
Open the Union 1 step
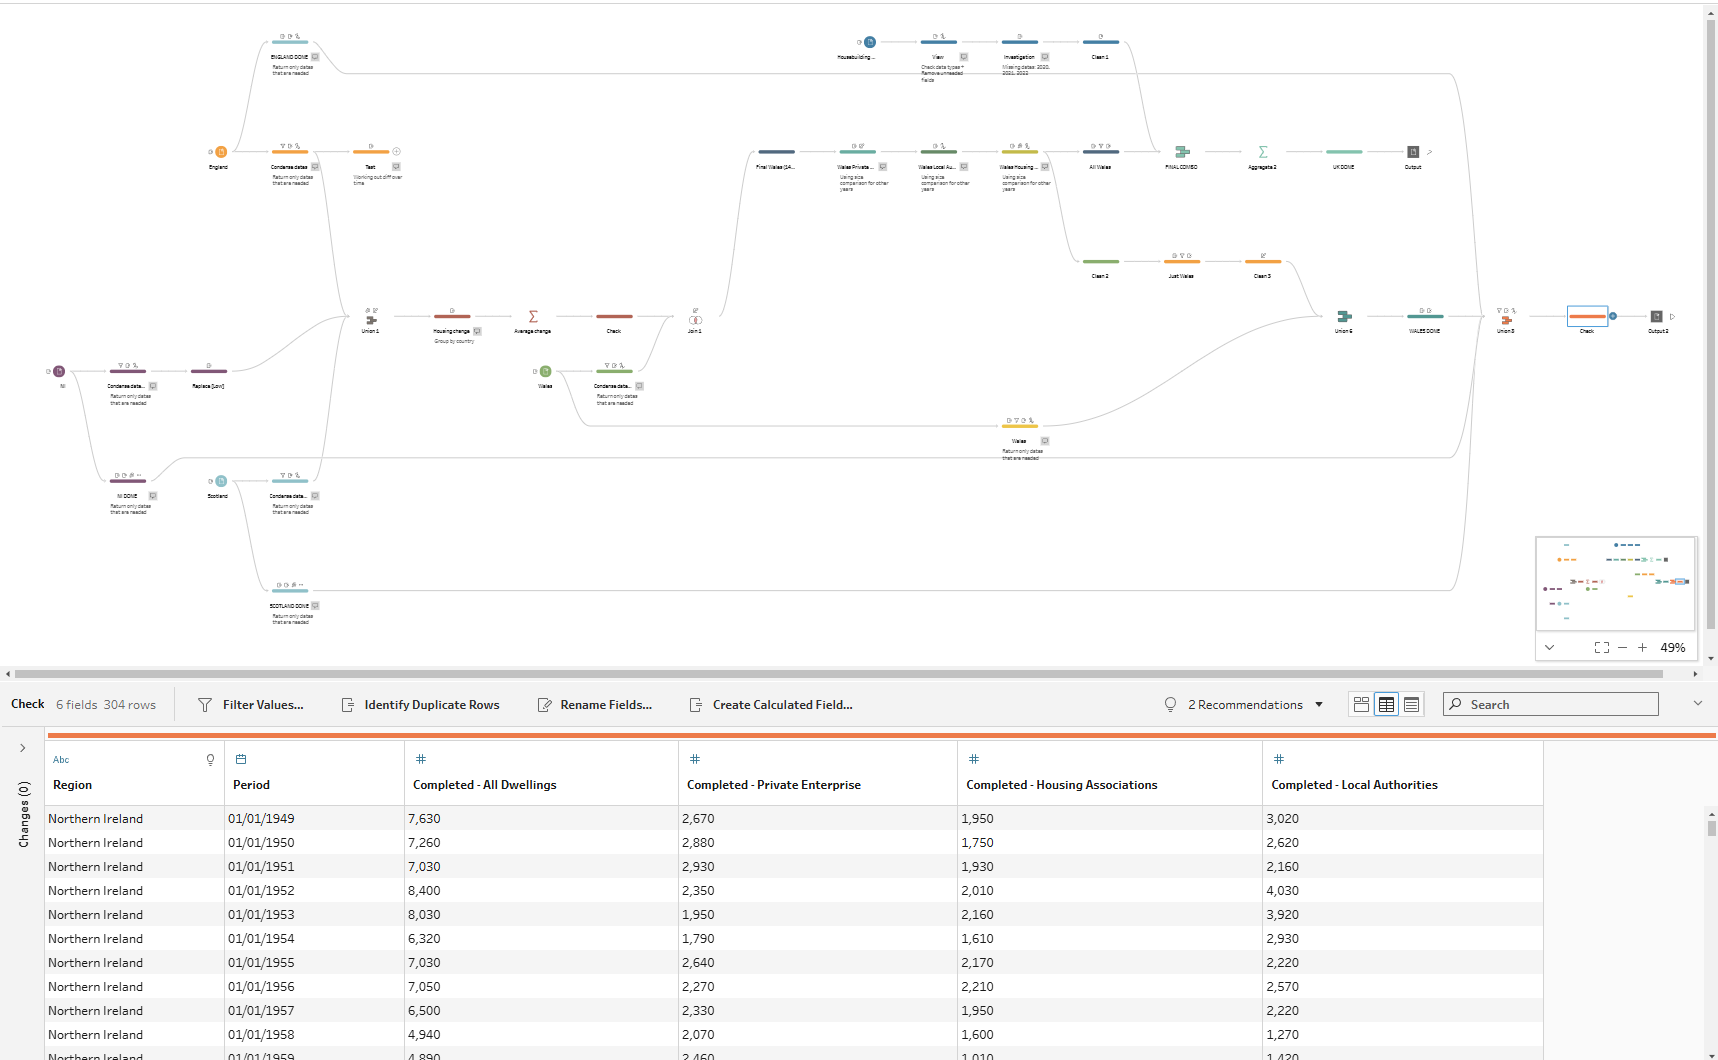pos(371,319)
